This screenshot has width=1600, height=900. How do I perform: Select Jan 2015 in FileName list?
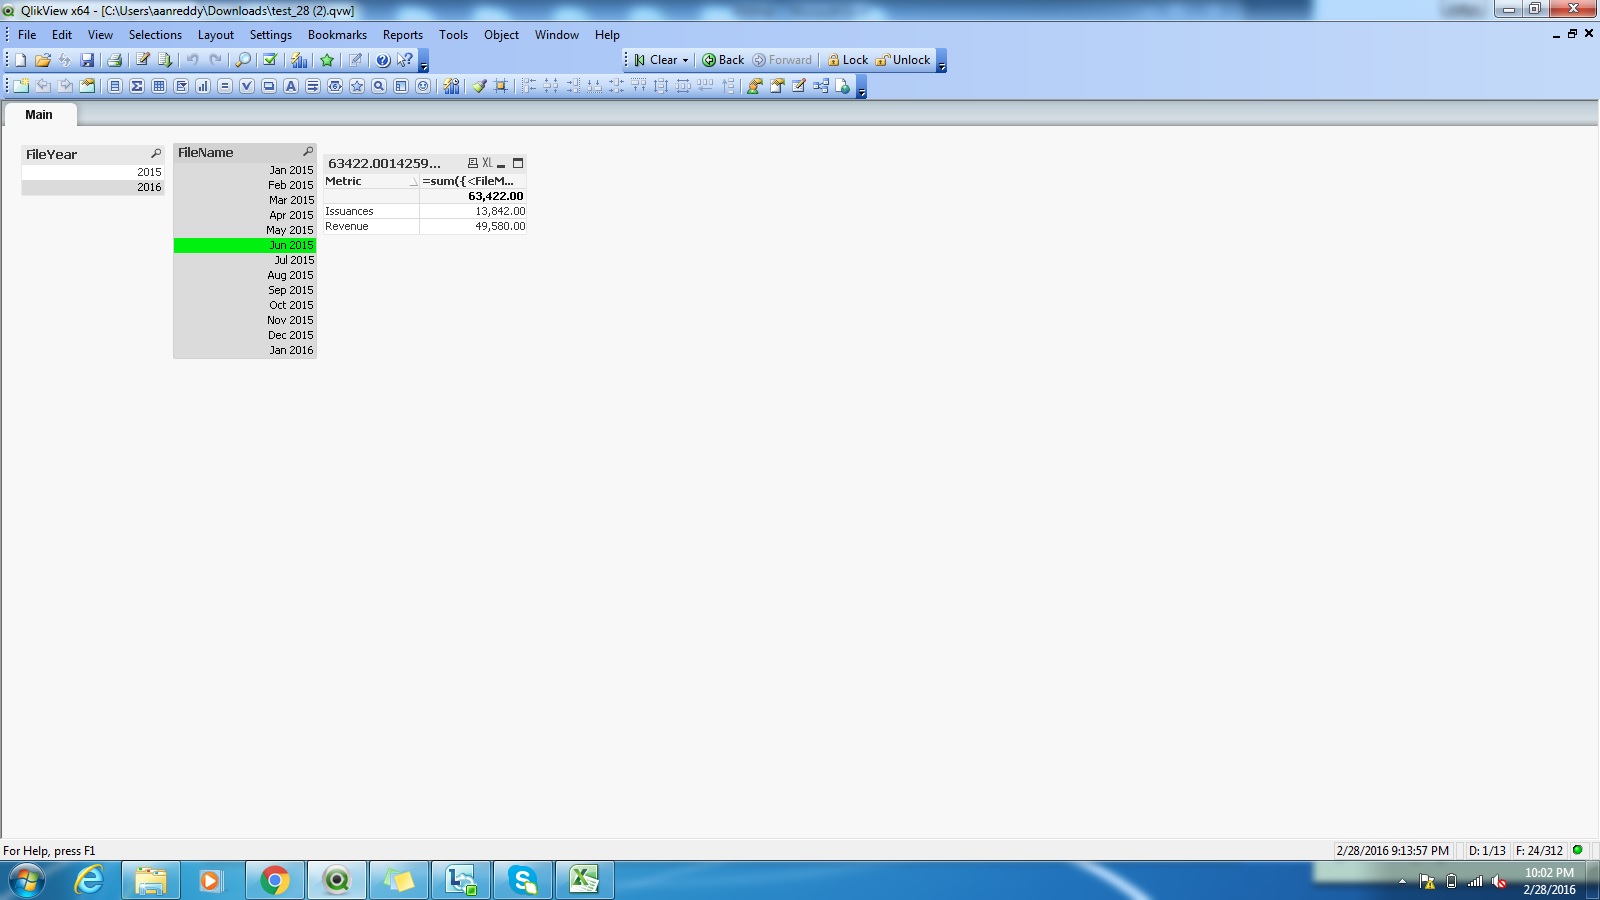(245, 170)
